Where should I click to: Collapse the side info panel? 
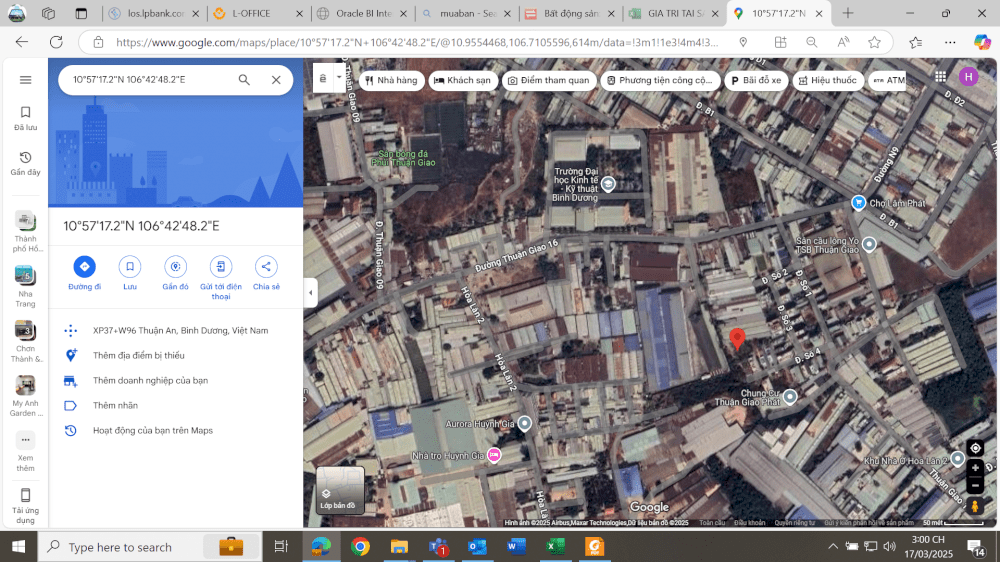tap(310, 292)
